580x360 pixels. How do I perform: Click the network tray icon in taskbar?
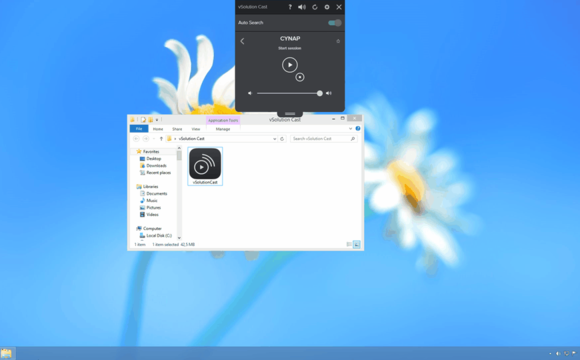(x=566, y=353)
